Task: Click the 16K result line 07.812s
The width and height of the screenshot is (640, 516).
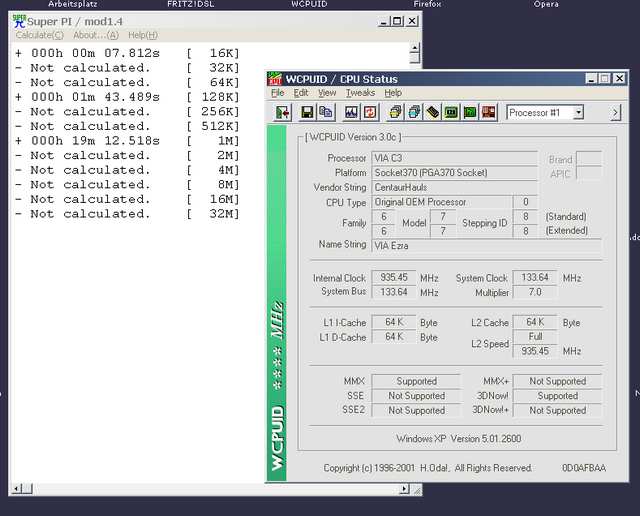Action: [127, 53]
